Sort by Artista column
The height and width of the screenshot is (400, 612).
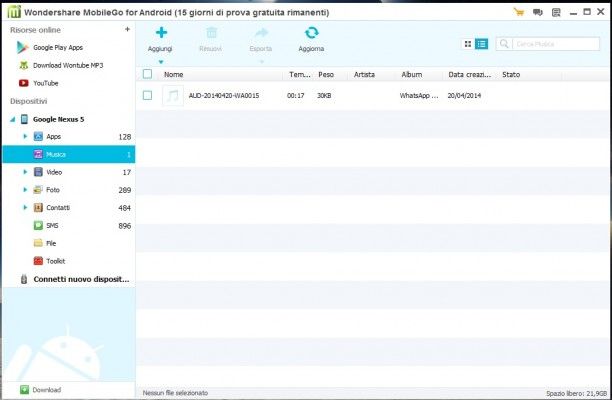364,75
